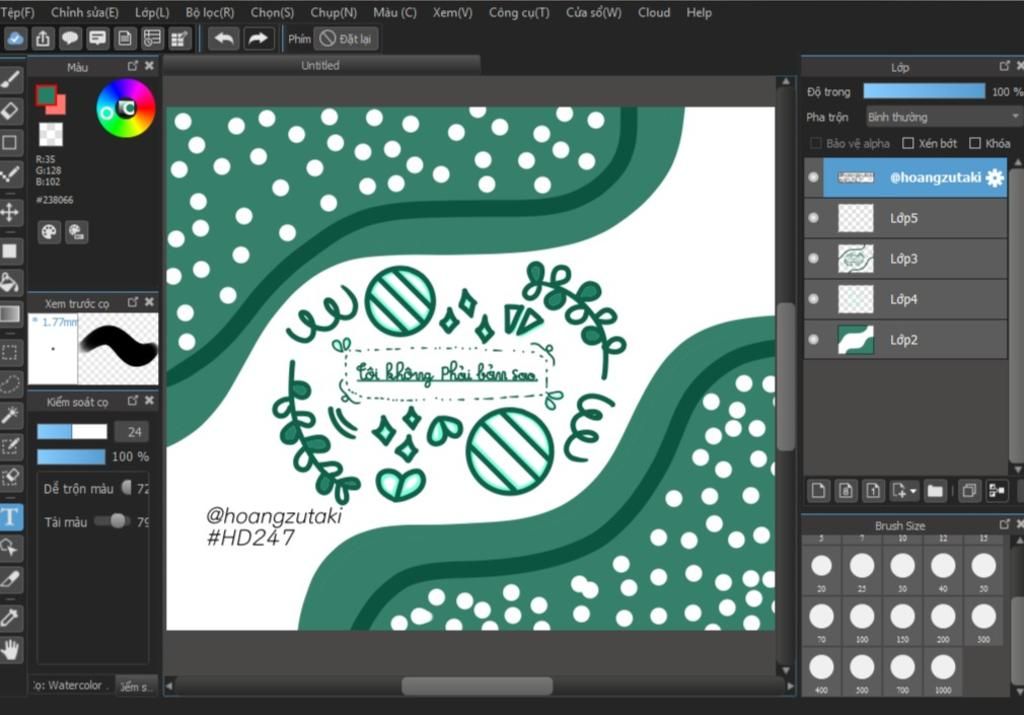Screen dimensions: 1024x715
Task: Pick the Move tool with four arrows
Action: click(10, 212)
